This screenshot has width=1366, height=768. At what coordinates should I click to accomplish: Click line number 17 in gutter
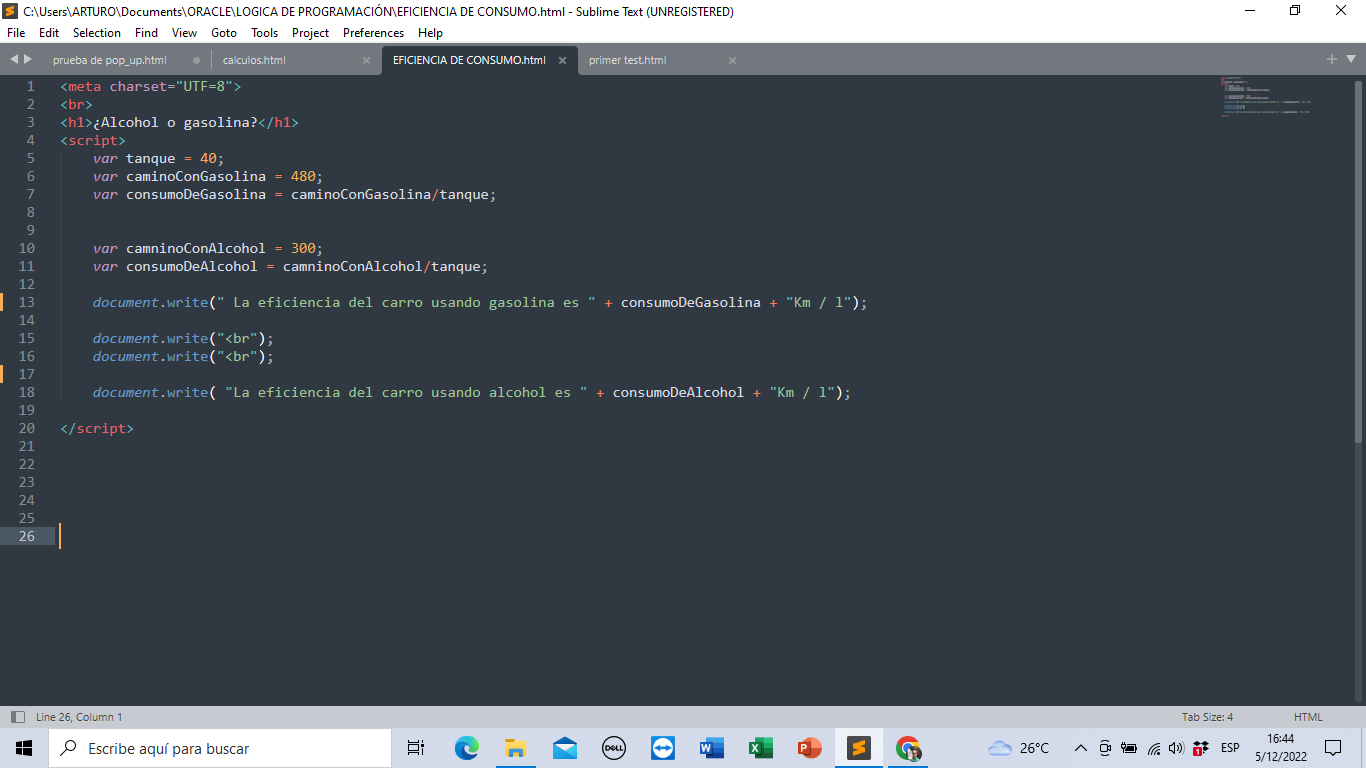tap(26, 374)
